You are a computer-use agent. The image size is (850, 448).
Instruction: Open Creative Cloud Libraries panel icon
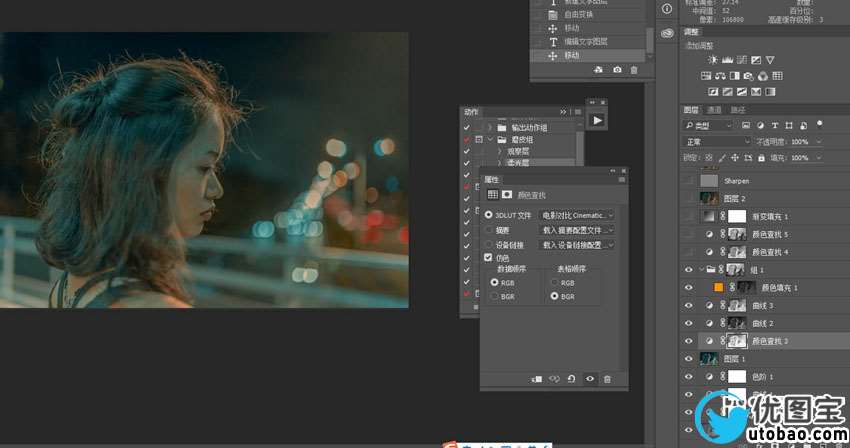coord(667,34)
